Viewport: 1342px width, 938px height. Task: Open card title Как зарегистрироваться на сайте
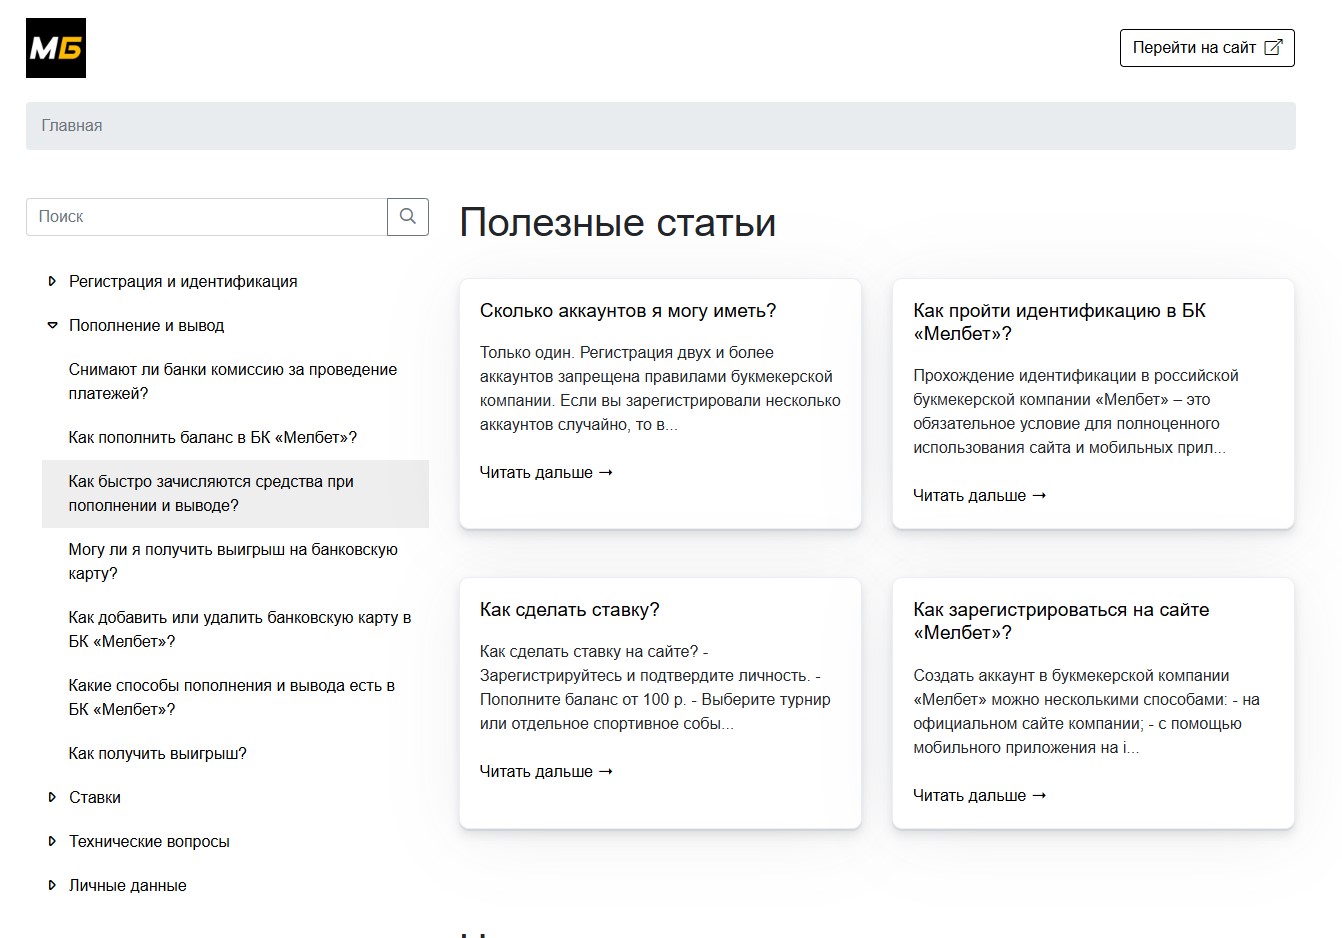coord(1061,621)
